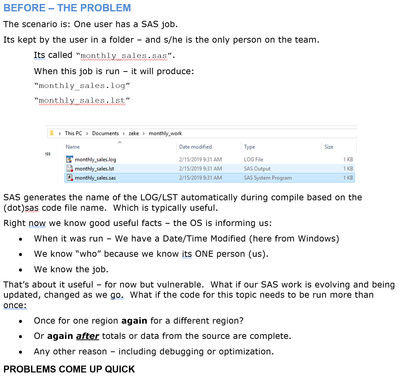Expand the chevron between Documents and zeke

pyautogui.click(x=124, y=133)
